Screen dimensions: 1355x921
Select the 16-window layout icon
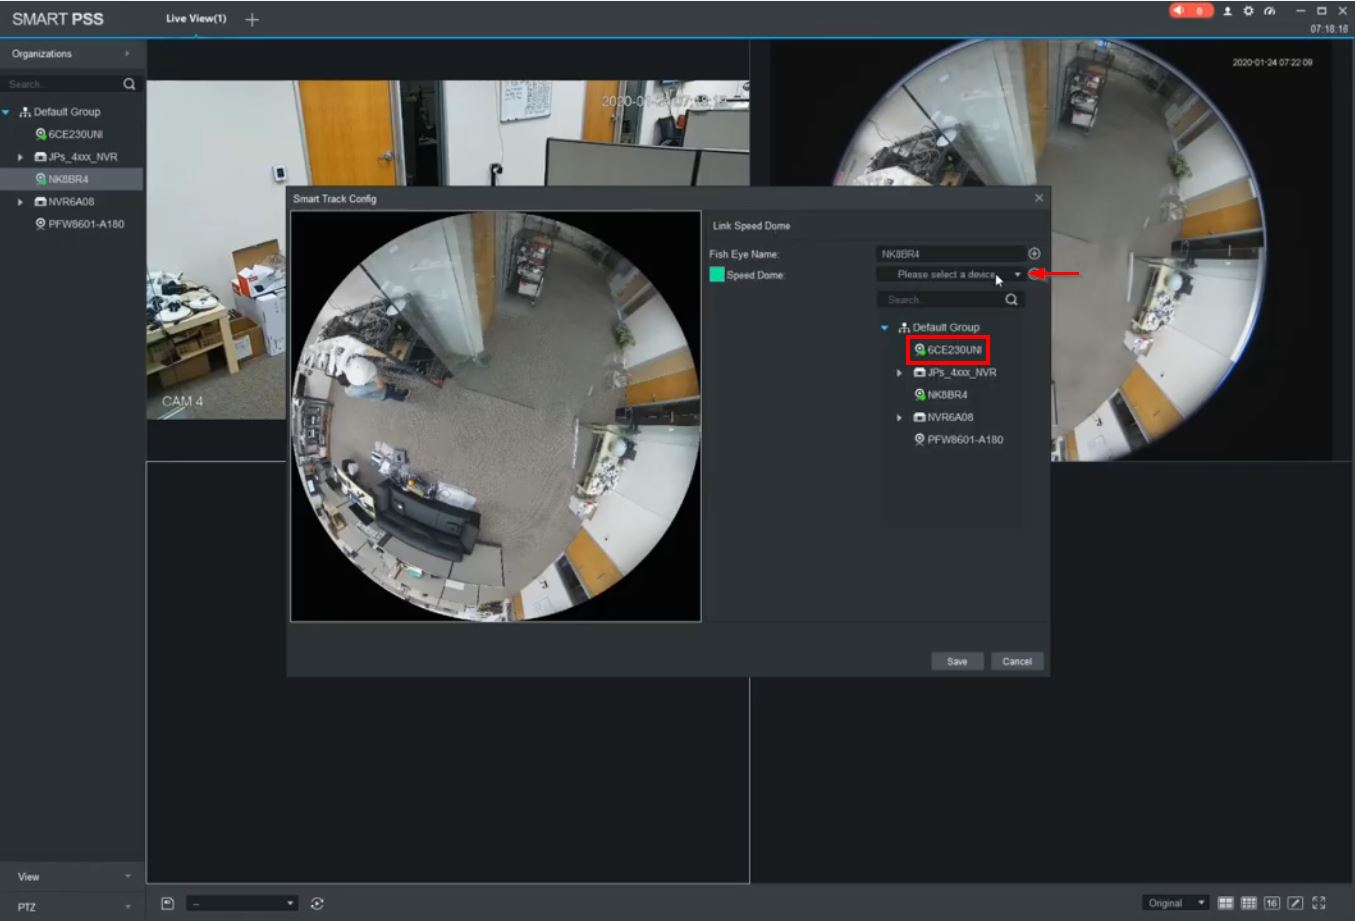pyautogui.click(x=1271, y=903)
